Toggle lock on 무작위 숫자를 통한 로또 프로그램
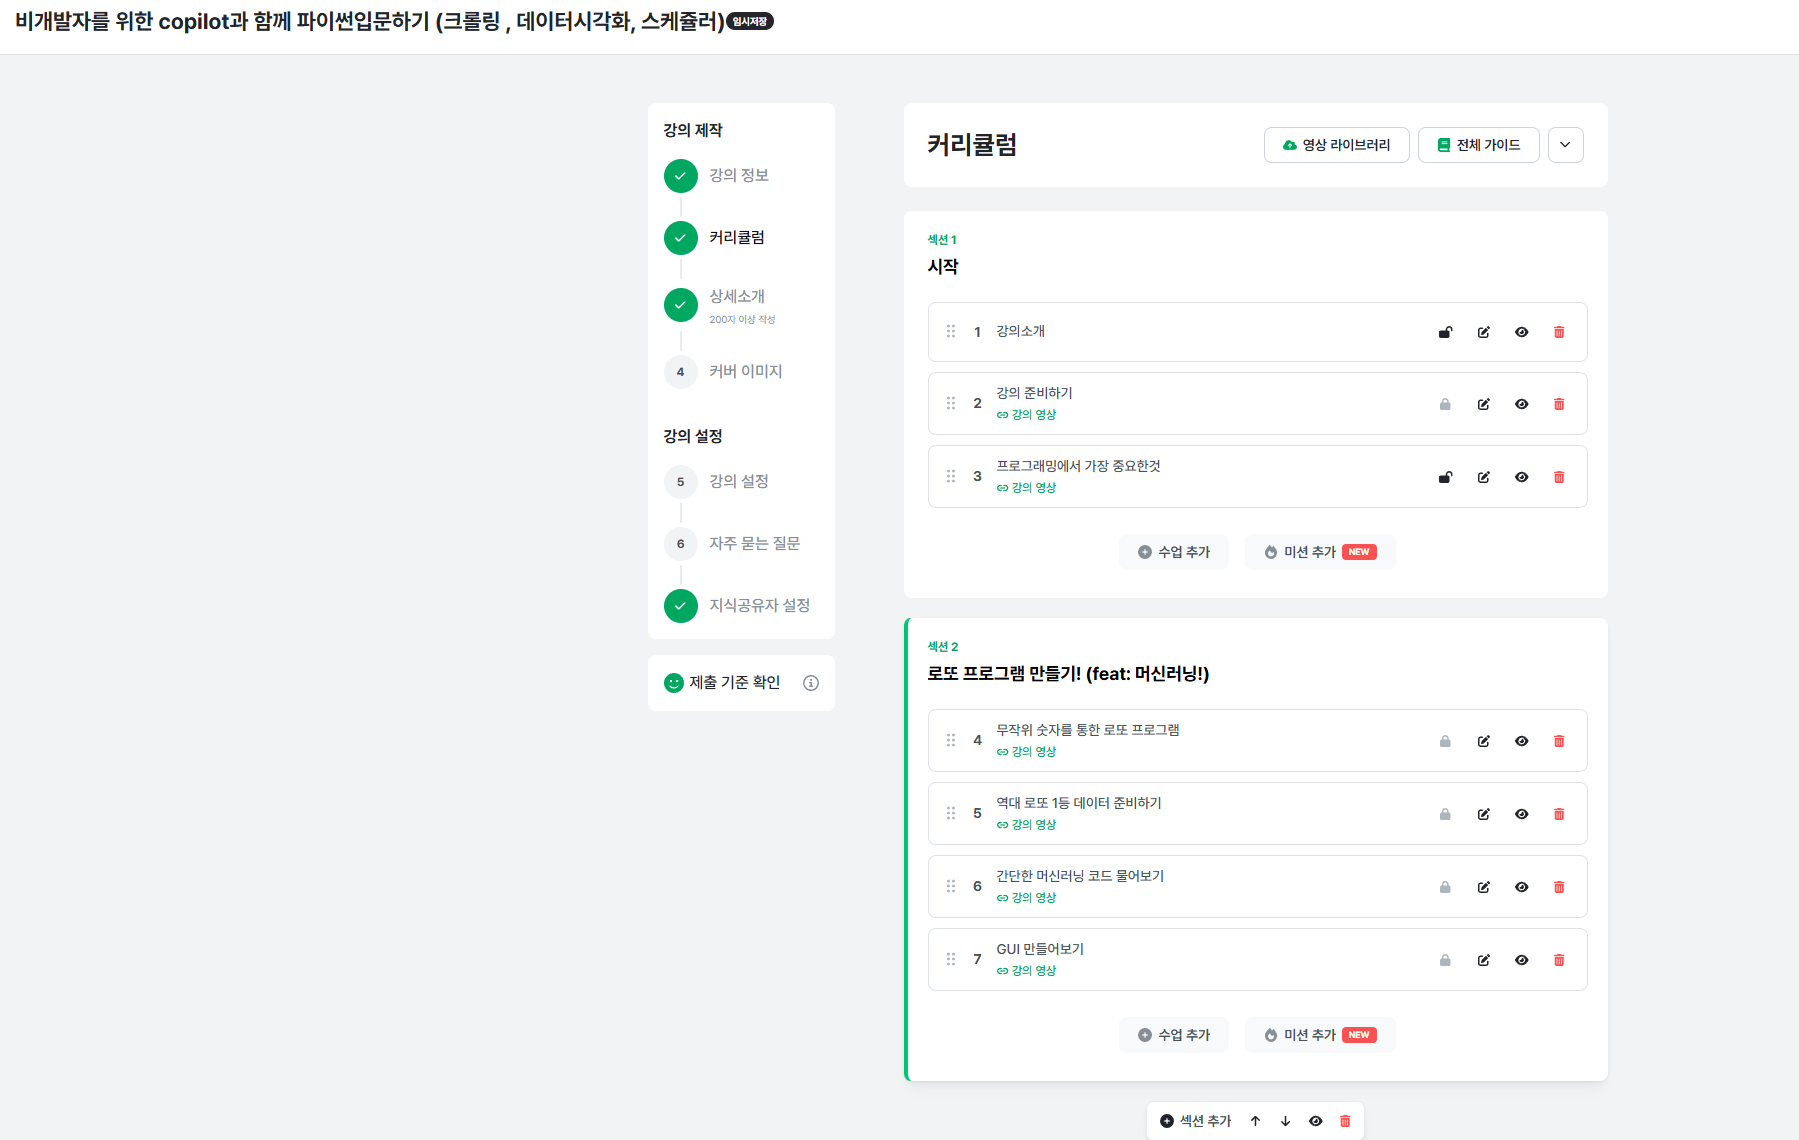This screenshot has width=1799, height=1140. [x=1445, y=741]
